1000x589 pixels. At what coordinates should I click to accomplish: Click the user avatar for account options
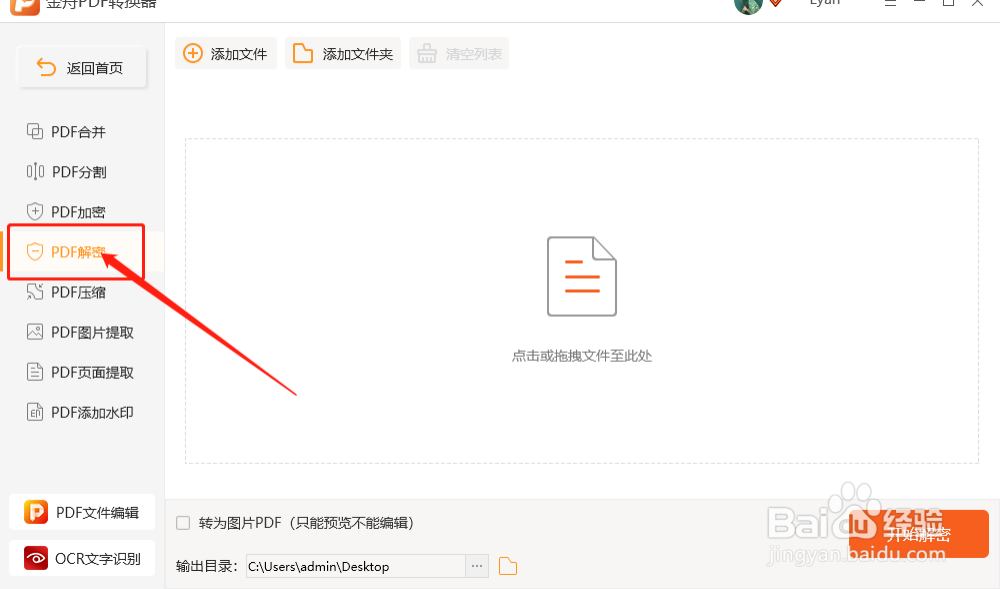(748, 6)
